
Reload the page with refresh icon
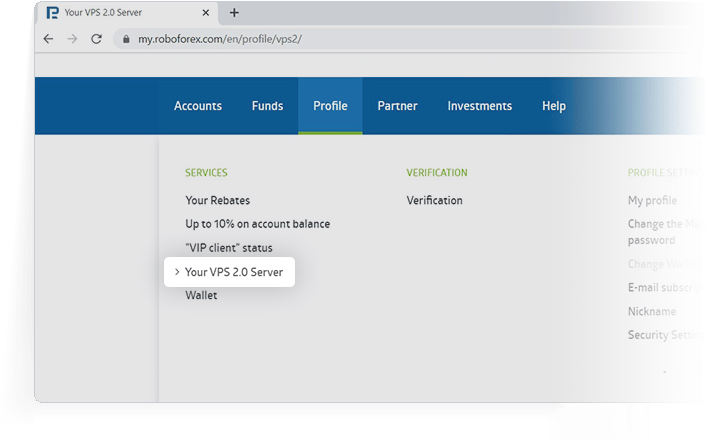tap(96, 39)
